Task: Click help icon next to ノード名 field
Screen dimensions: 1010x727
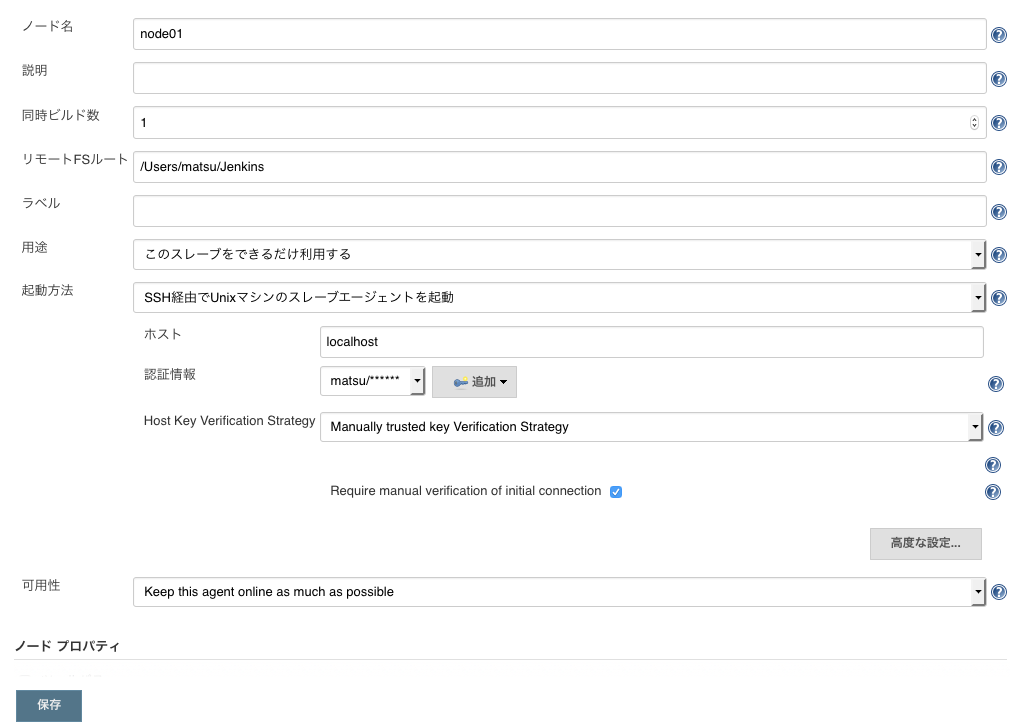Action: 998,36
